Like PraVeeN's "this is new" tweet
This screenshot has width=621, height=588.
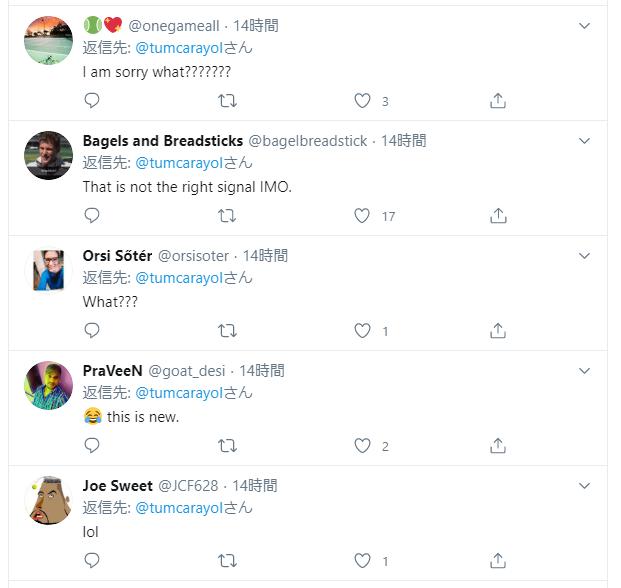tap(363, 446)
